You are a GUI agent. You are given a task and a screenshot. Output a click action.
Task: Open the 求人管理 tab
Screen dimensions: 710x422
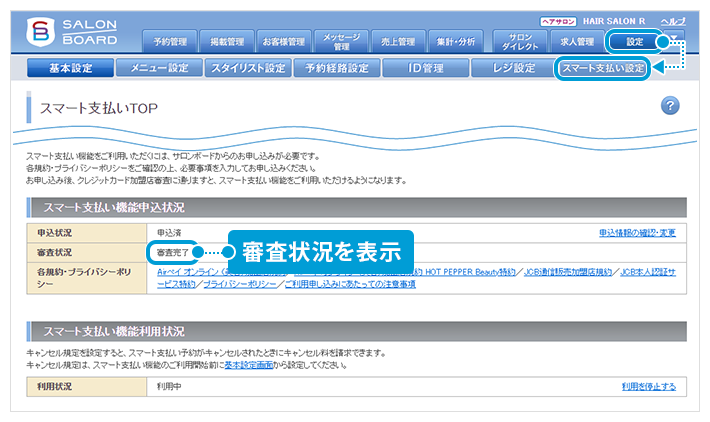click(577, 42)
